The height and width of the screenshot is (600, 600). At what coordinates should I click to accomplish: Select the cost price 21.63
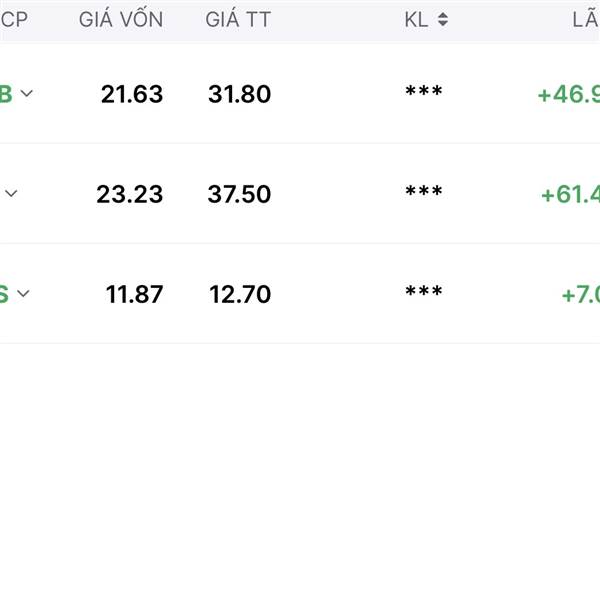point(132,94)
